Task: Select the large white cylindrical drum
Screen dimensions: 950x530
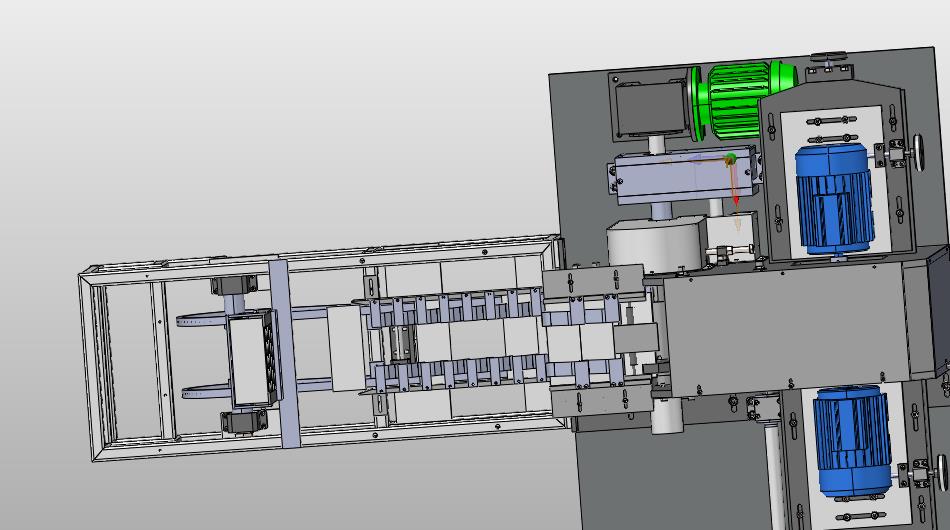Action: tap(656, 245)
